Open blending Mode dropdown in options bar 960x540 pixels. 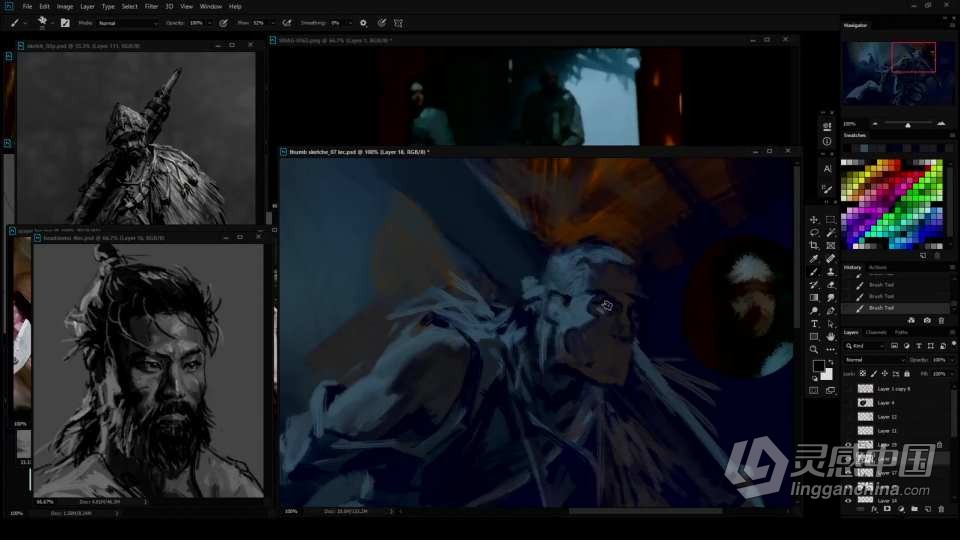(x=127, y=23)
